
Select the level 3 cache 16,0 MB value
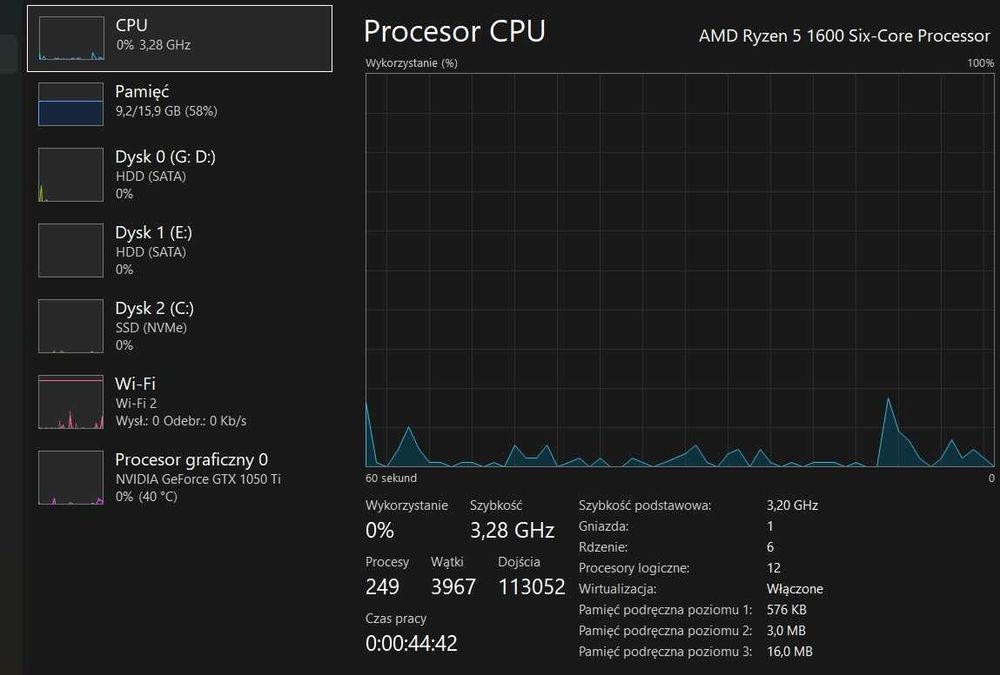pyautogui.click(x=789, y=652)
